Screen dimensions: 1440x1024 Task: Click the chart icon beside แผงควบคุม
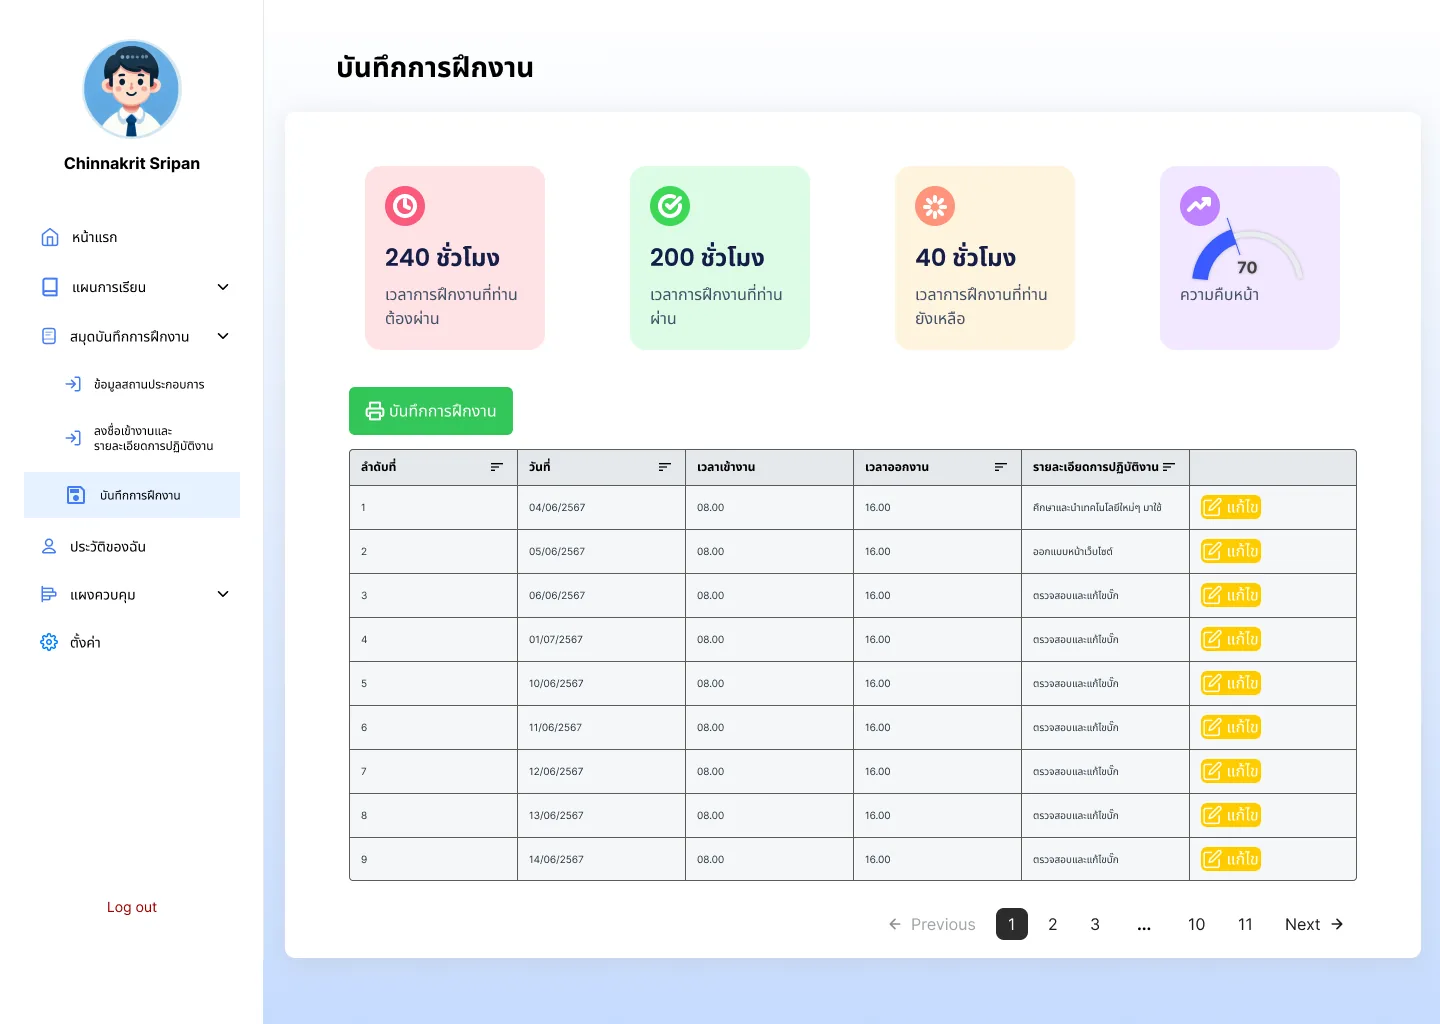tap(49, 594)
